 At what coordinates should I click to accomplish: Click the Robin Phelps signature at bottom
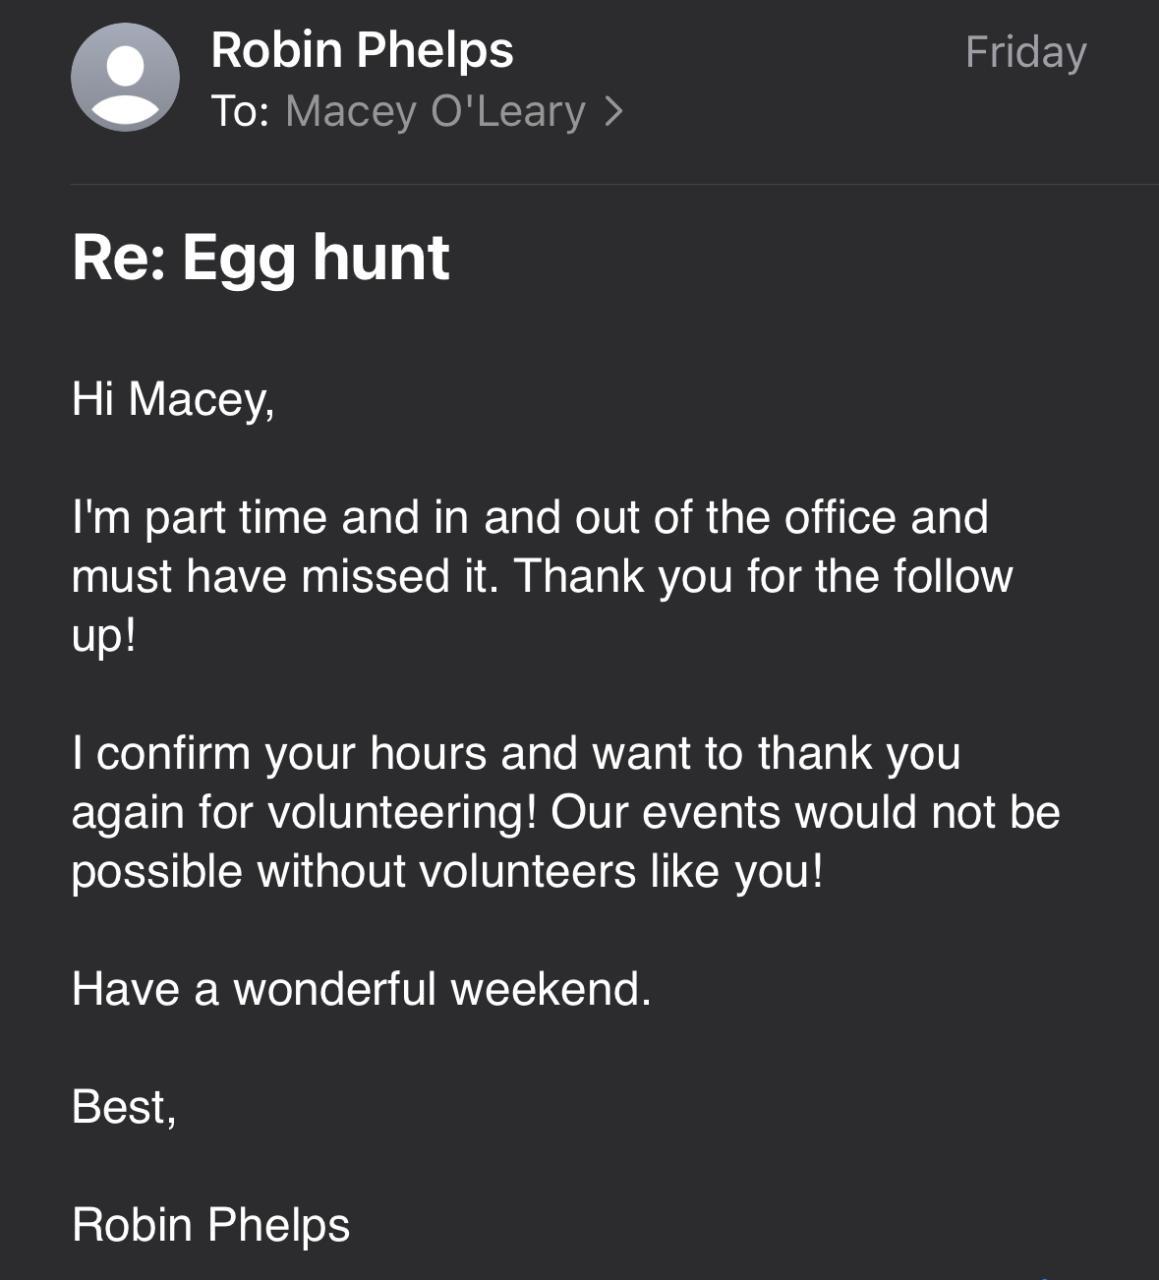click(211, 1225)
